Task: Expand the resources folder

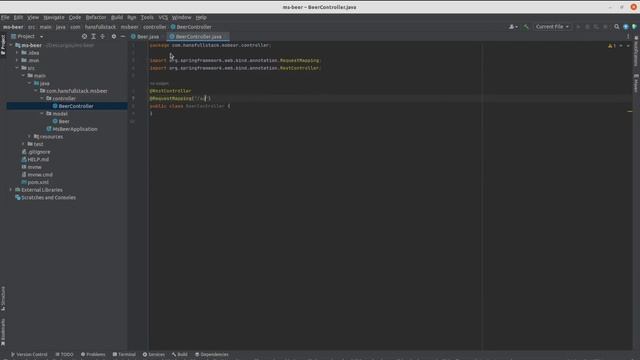Action: pos(29,136)
